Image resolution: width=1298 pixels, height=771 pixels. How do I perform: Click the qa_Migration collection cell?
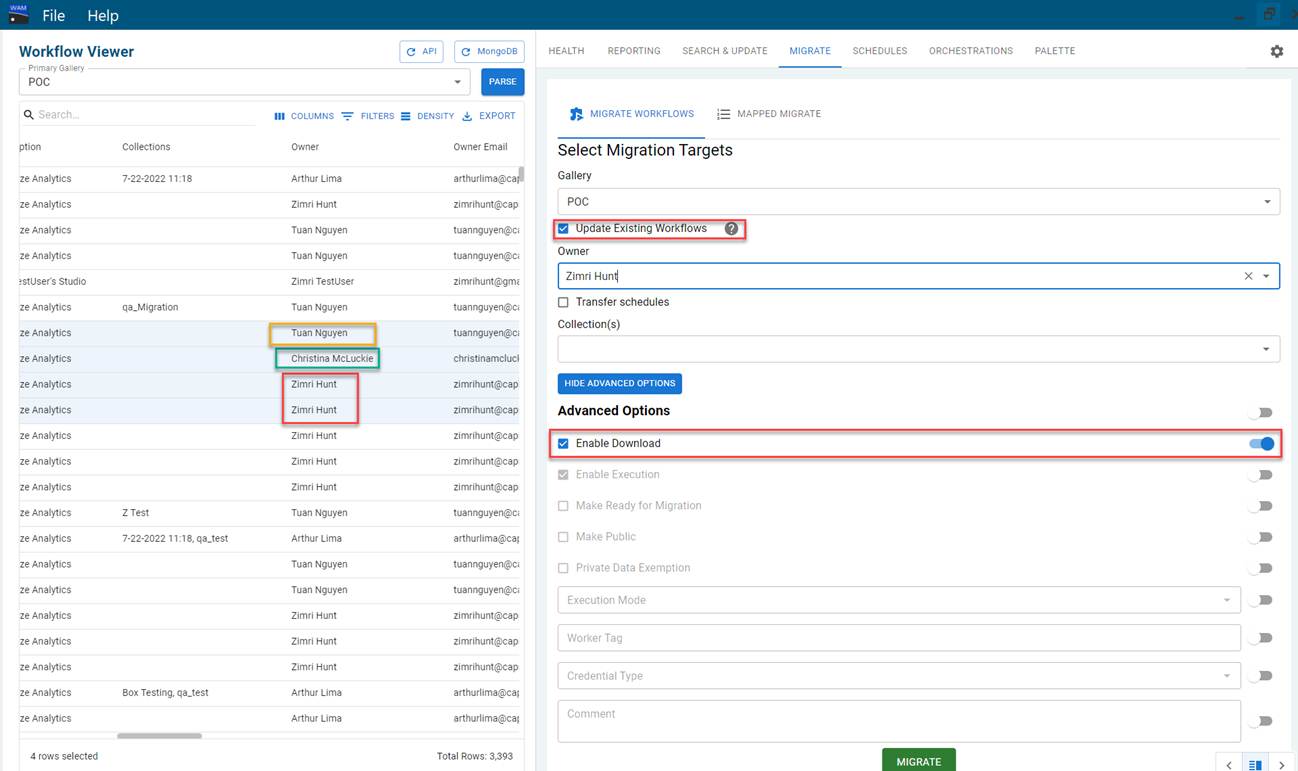click(150, 308)
